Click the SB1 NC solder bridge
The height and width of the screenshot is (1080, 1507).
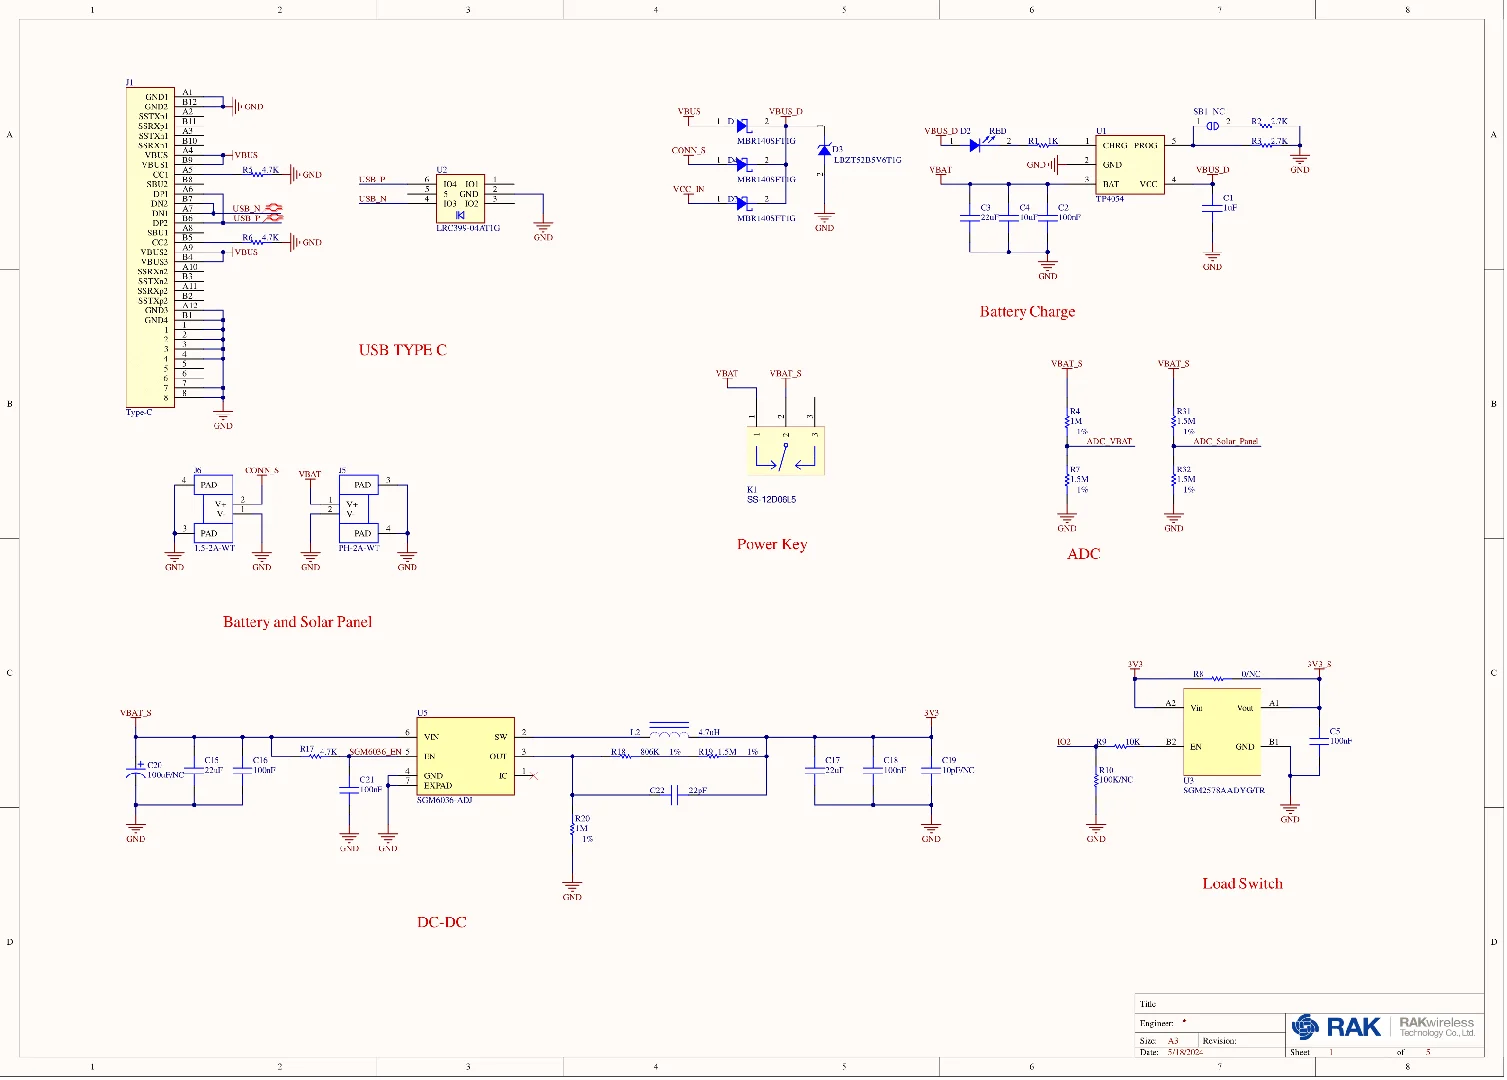click(x=1213, y=125)
